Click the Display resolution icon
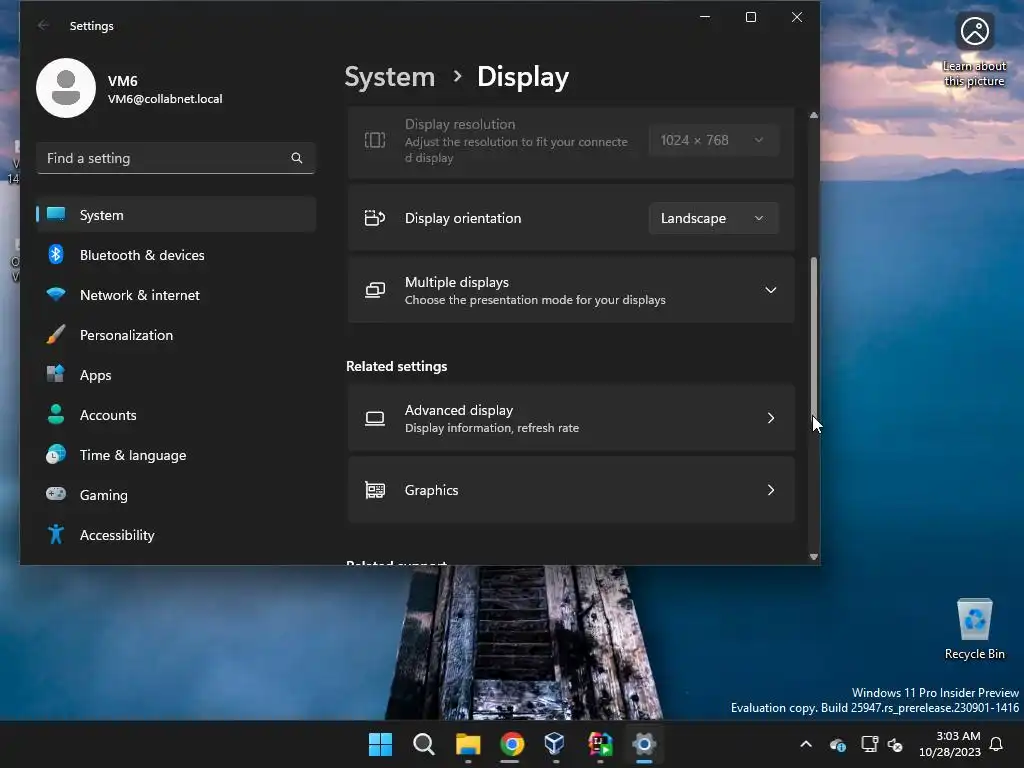 pyautogui.click(x=375, y=140)
